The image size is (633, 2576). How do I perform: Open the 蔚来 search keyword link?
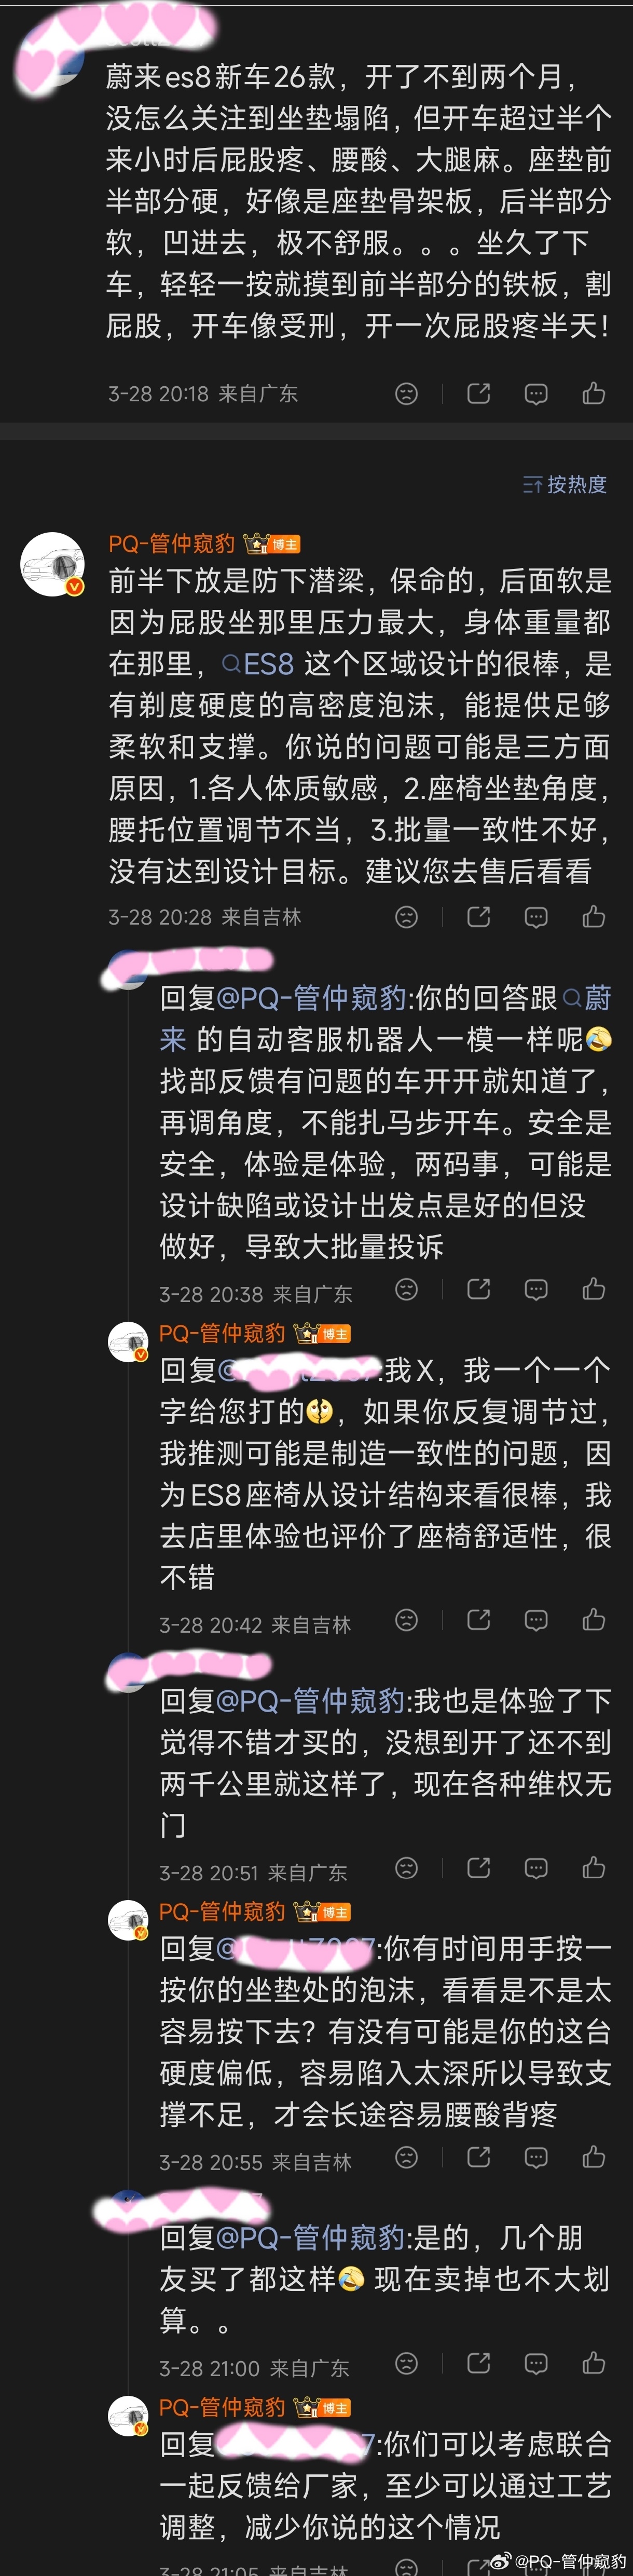coord(386,1018)
